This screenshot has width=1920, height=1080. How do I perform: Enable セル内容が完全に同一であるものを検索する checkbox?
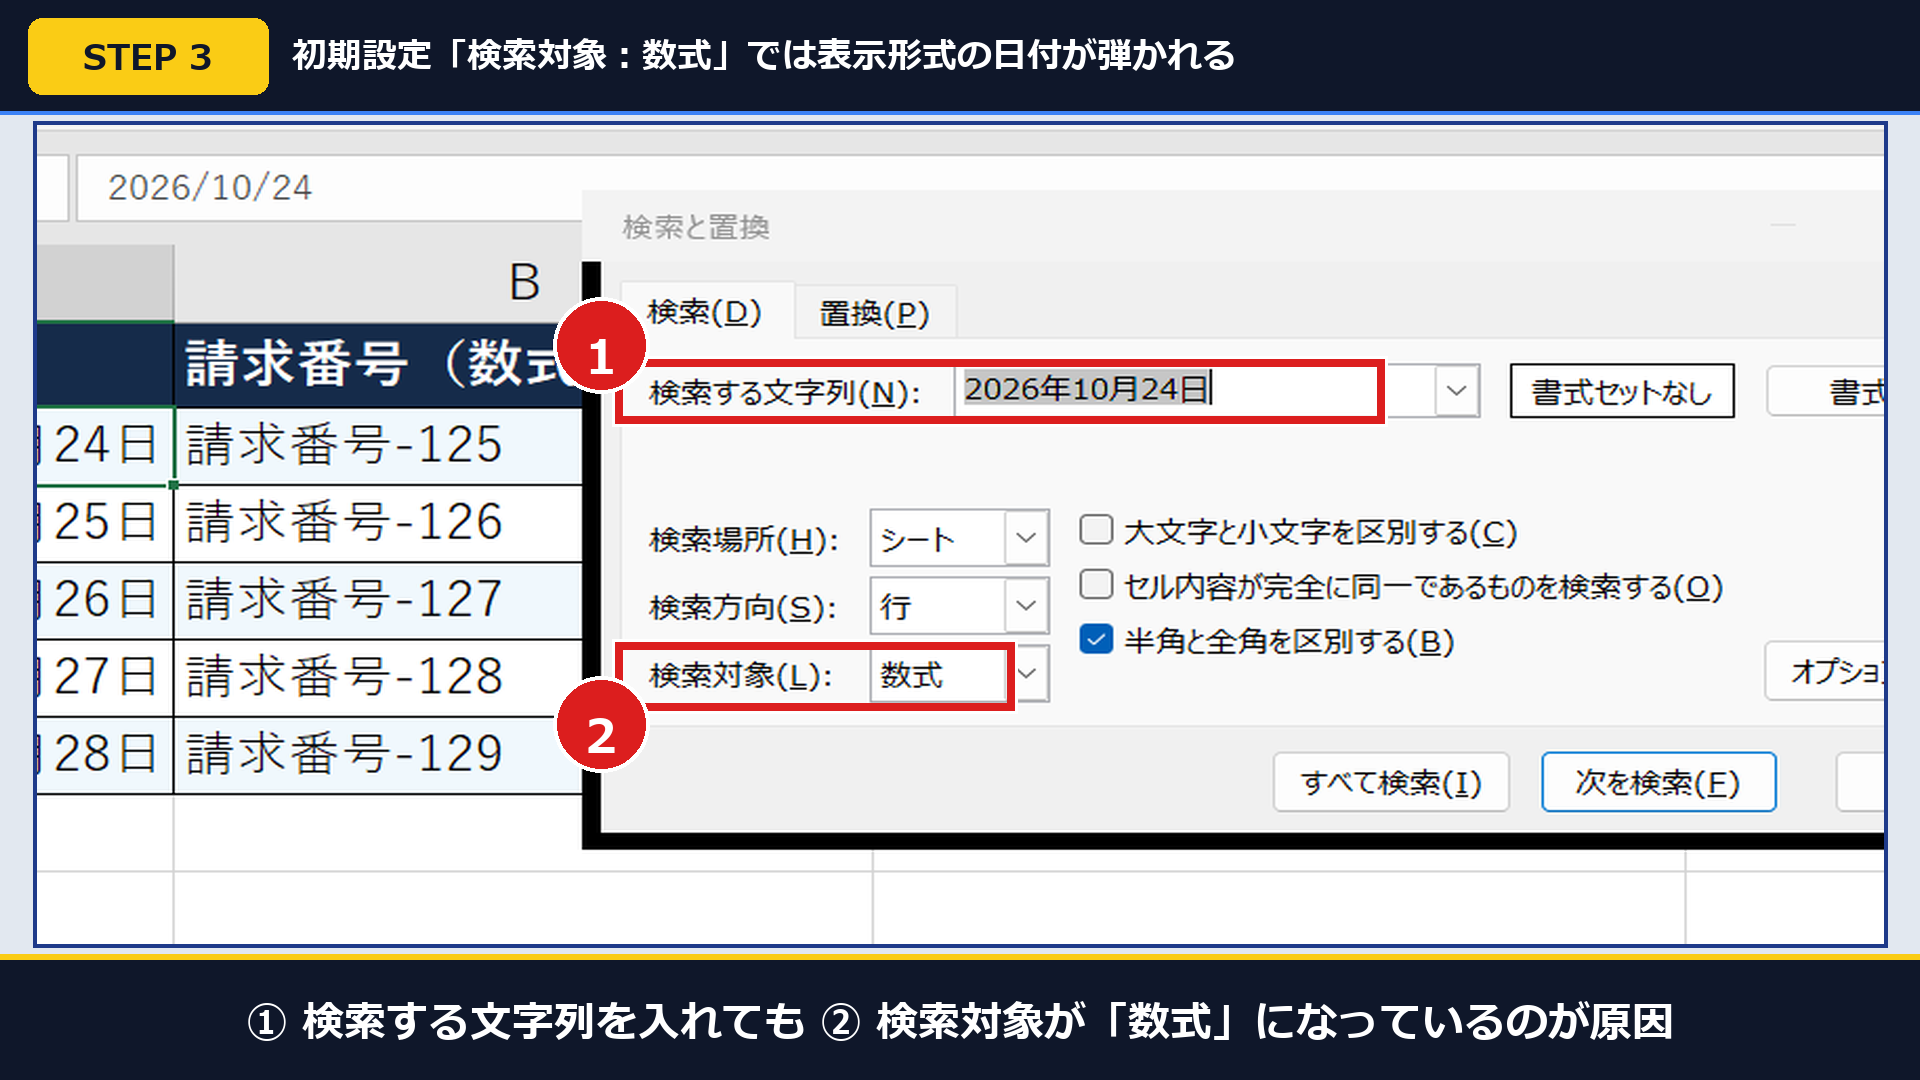pyautogui.click(x=1096, y=584)
